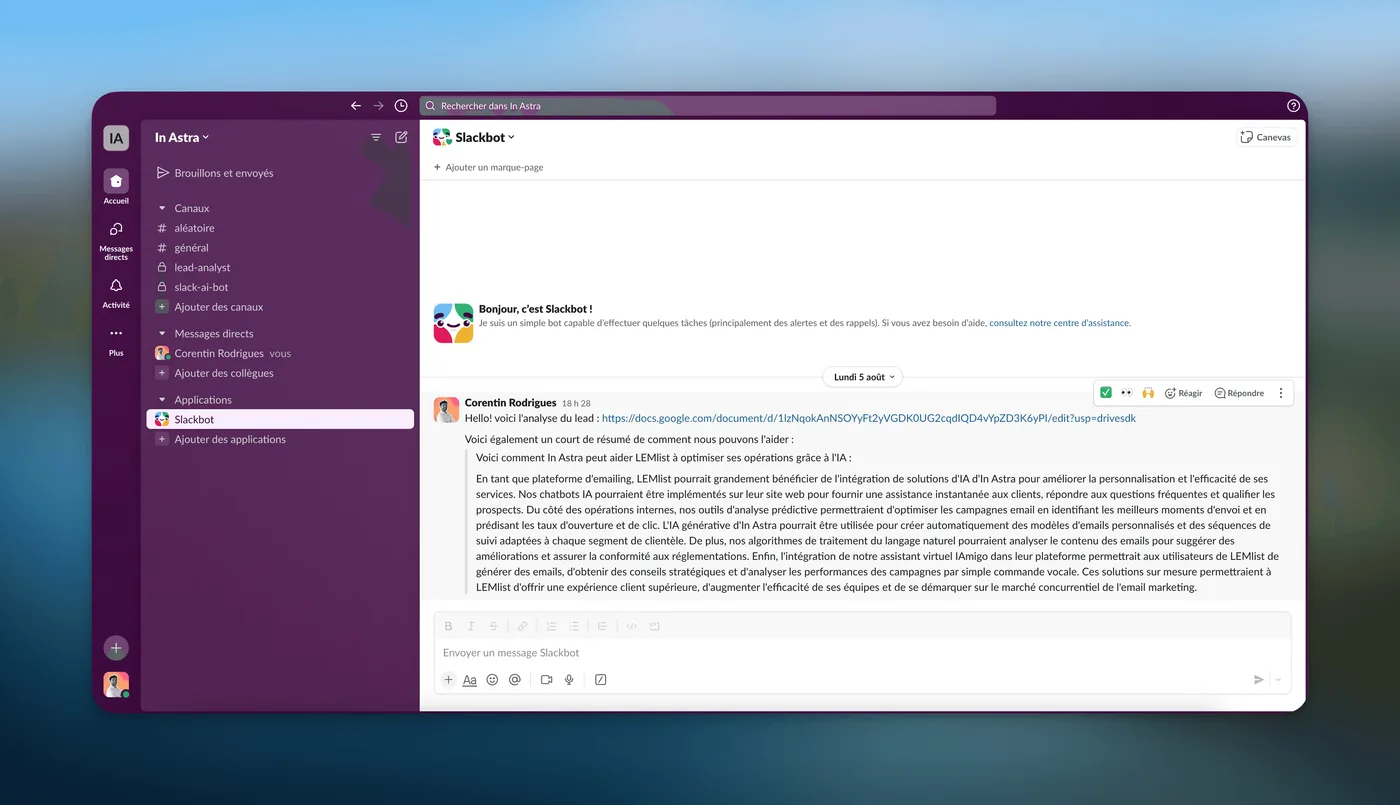Collapse the Applications section
The image size is (1400, 805).
[162, 400]
